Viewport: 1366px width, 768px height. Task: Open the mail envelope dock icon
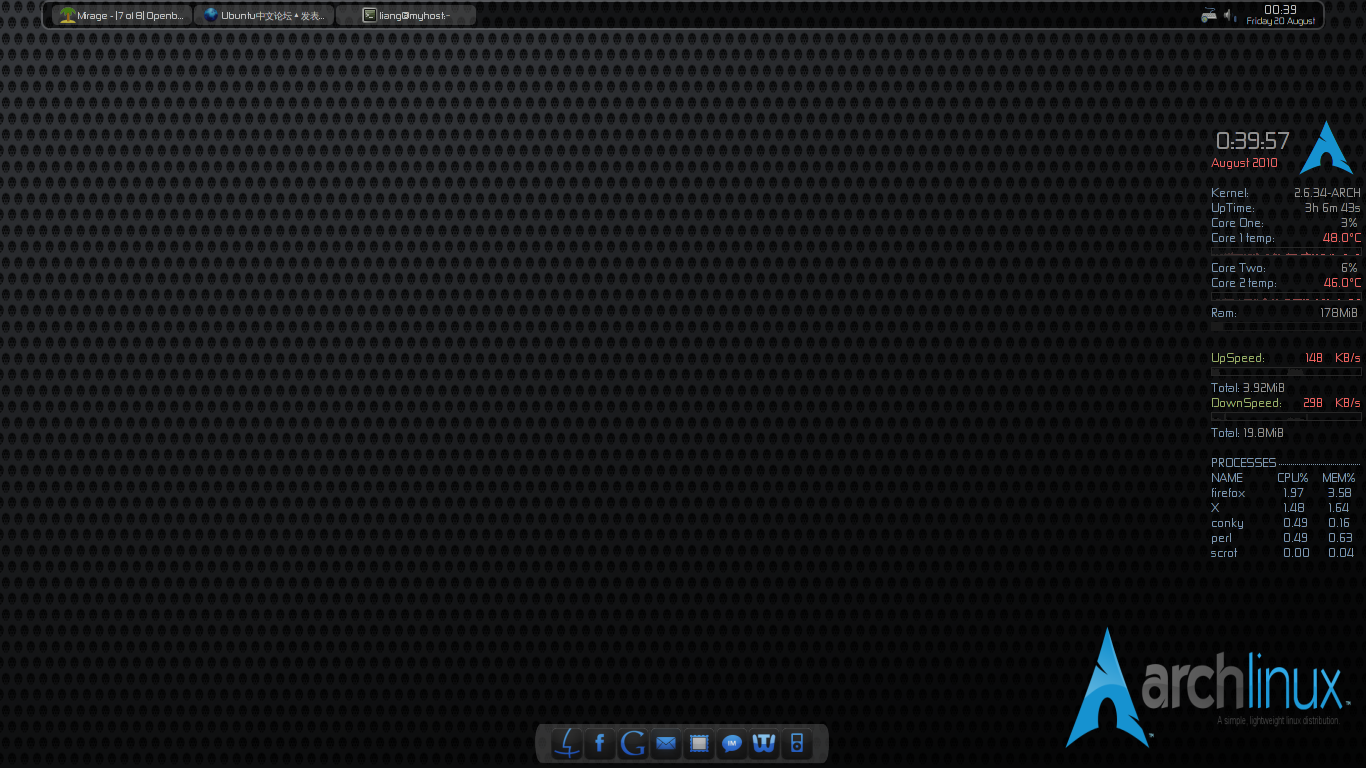(666, 743)
